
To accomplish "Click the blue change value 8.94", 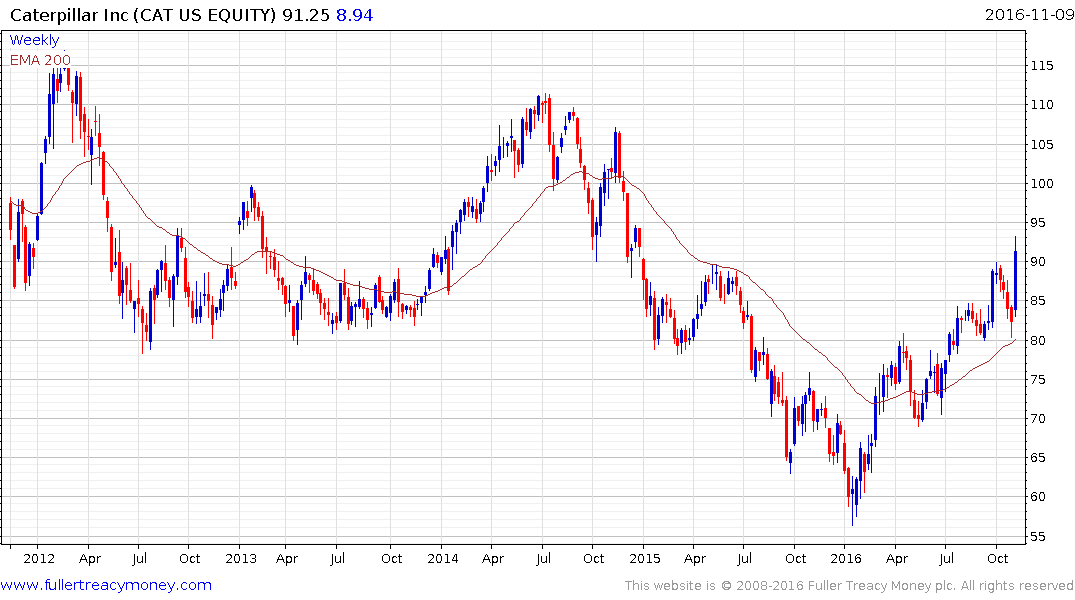I will tap(354, 15).
